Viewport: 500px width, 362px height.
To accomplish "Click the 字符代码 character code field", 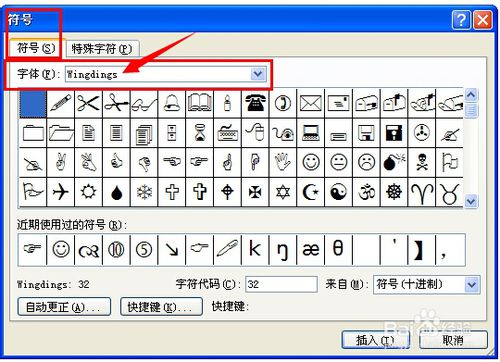I will tap(281, 284).
